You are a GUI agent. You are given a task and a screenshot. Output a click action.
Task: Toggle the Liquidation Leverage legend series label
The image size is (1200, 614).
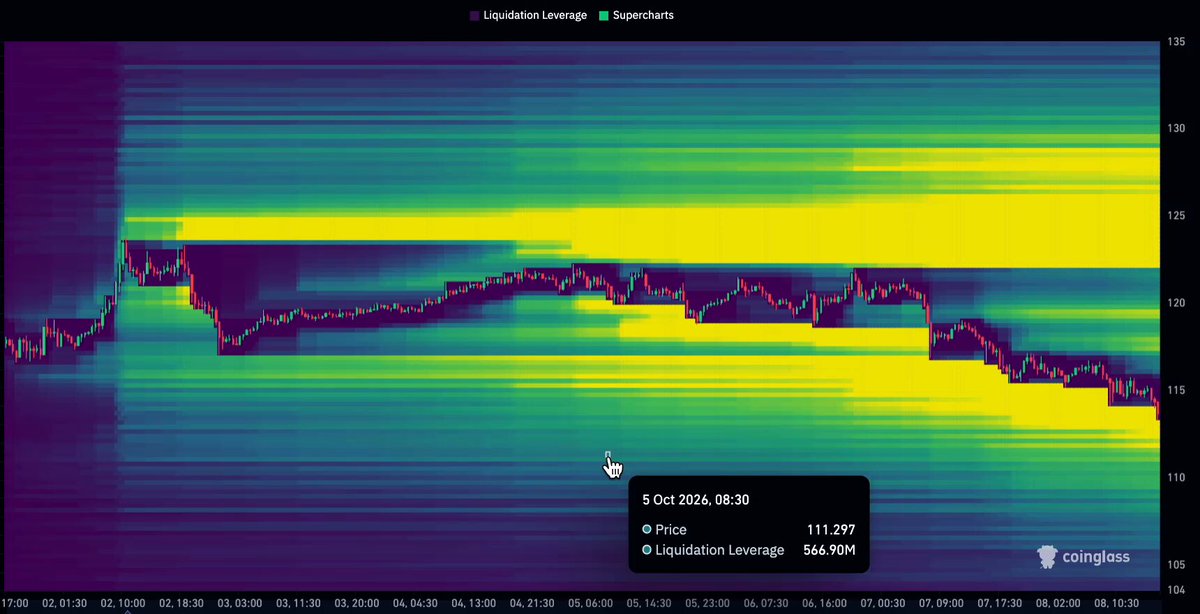click(x=535, y=16)
